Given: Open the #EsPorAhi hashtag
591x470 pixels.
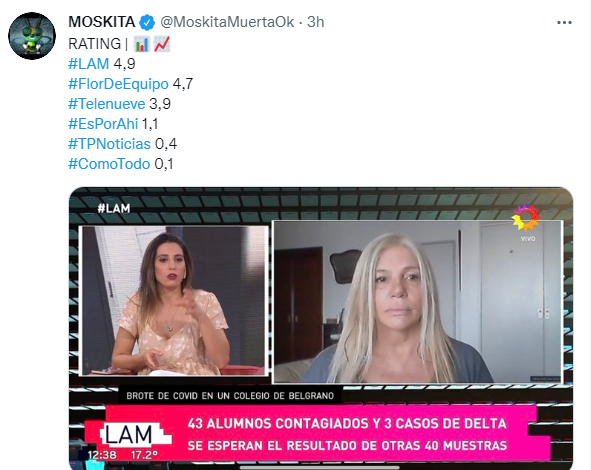Looking at the screenshot, I should [103, 124].
